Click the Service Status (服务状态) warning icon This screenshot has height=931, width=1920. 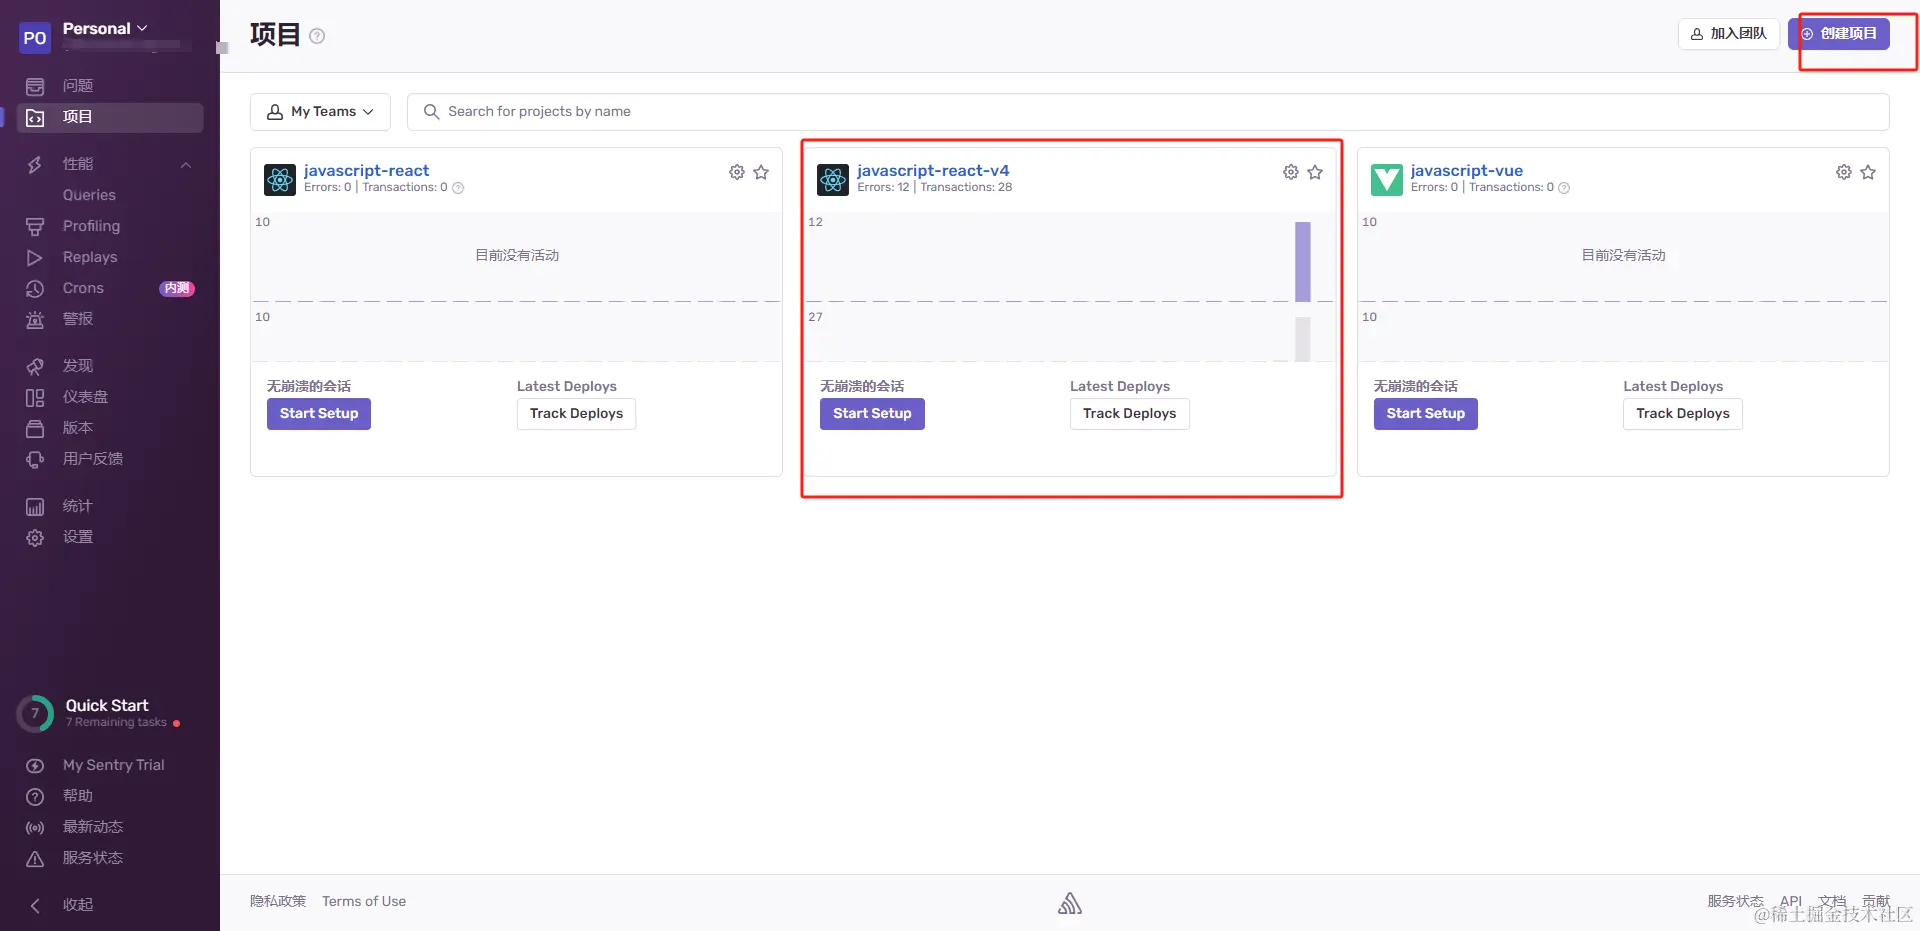[35, 859]
